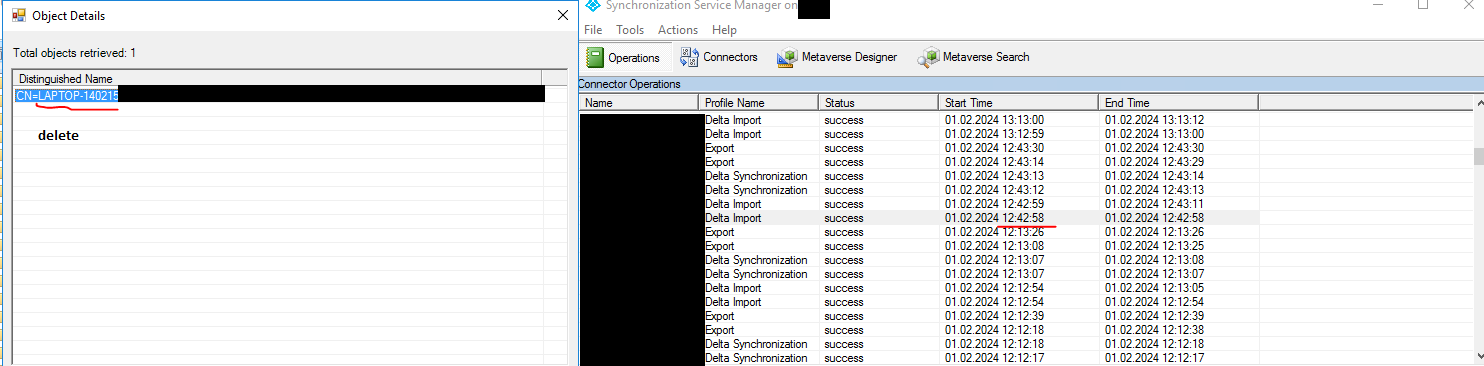Click success status of run started 12:12:39
The height and width of the screenshot is (366, 1484).
click(844, 316)
